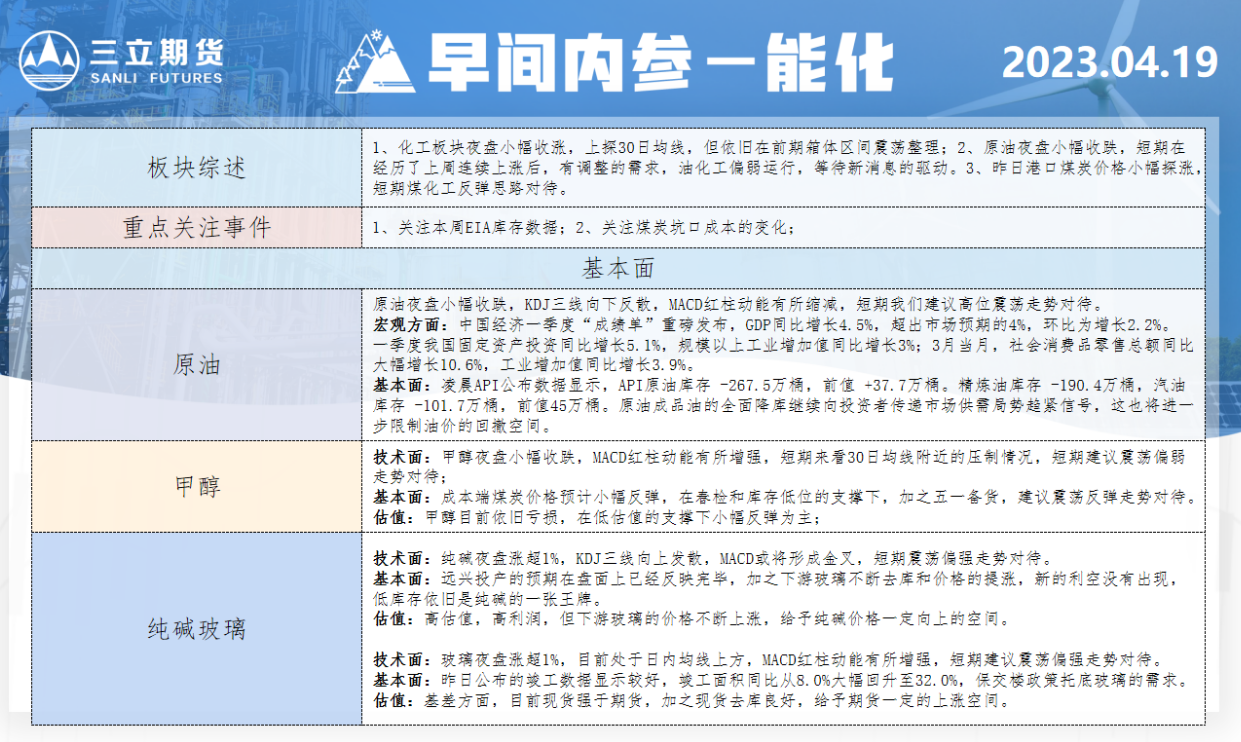
Task: Click the 板块综述 row header cell
Action: point(196,167)
